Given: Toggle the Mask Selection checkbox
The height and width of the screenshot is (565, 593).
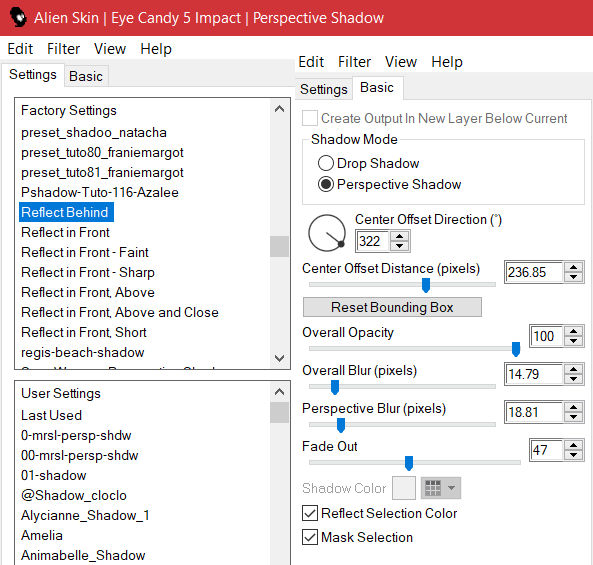Looking at the screenshot, I should click(310, 537).
